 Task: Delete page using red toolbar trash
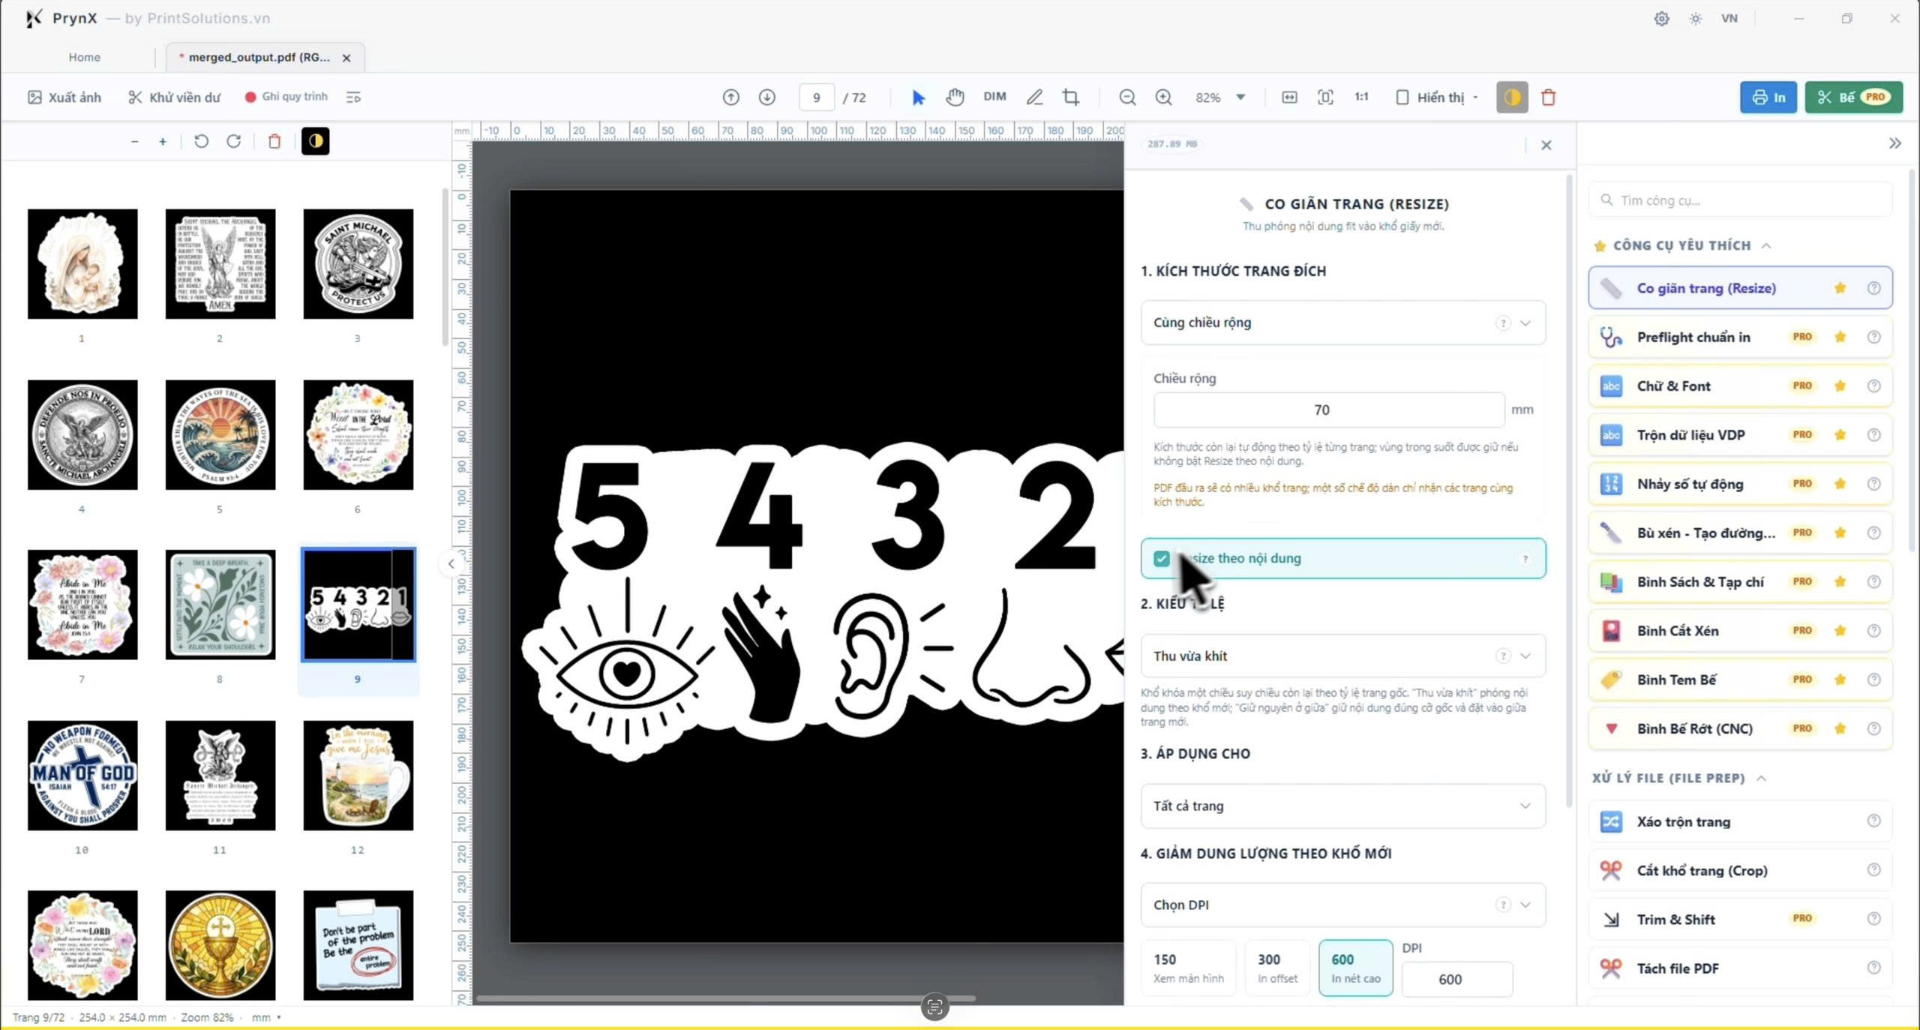[x=1548, y=97]
